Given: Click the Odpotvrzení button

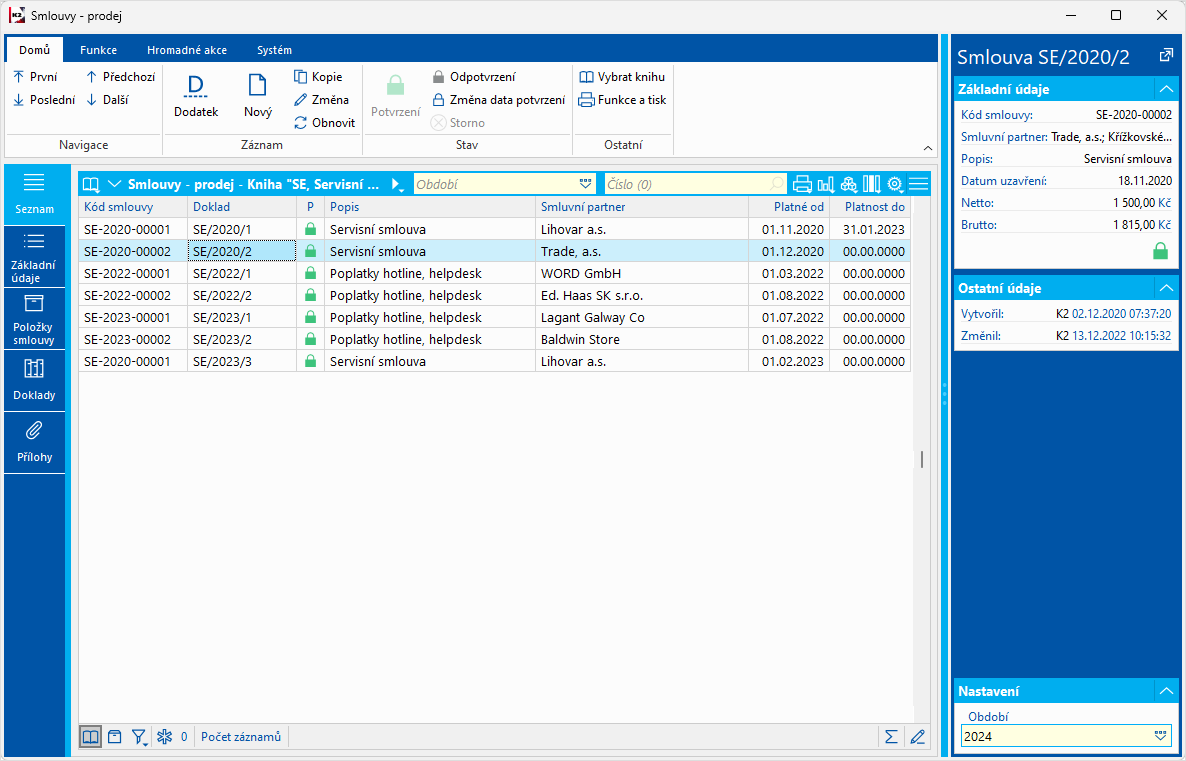Looking at the screenshot, I should tap(473, 77).
